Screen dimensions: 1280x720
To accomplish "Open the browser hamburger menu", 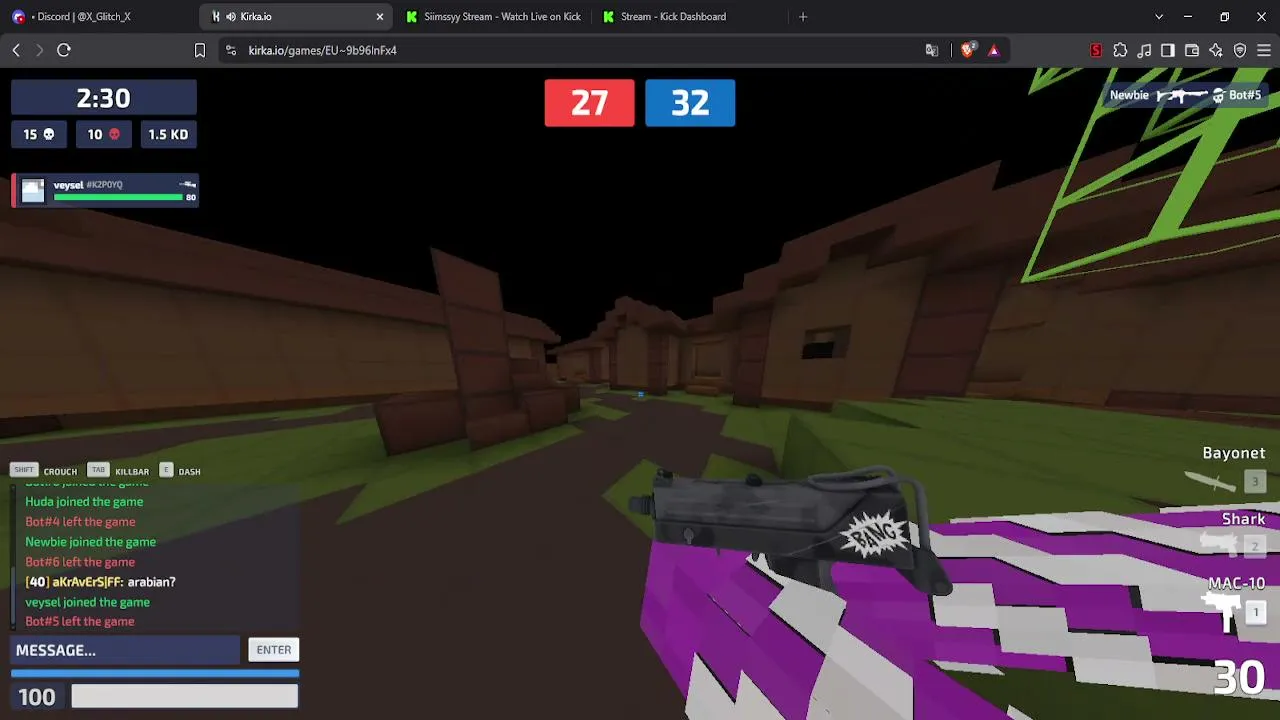I will [x=1264, y=50].
